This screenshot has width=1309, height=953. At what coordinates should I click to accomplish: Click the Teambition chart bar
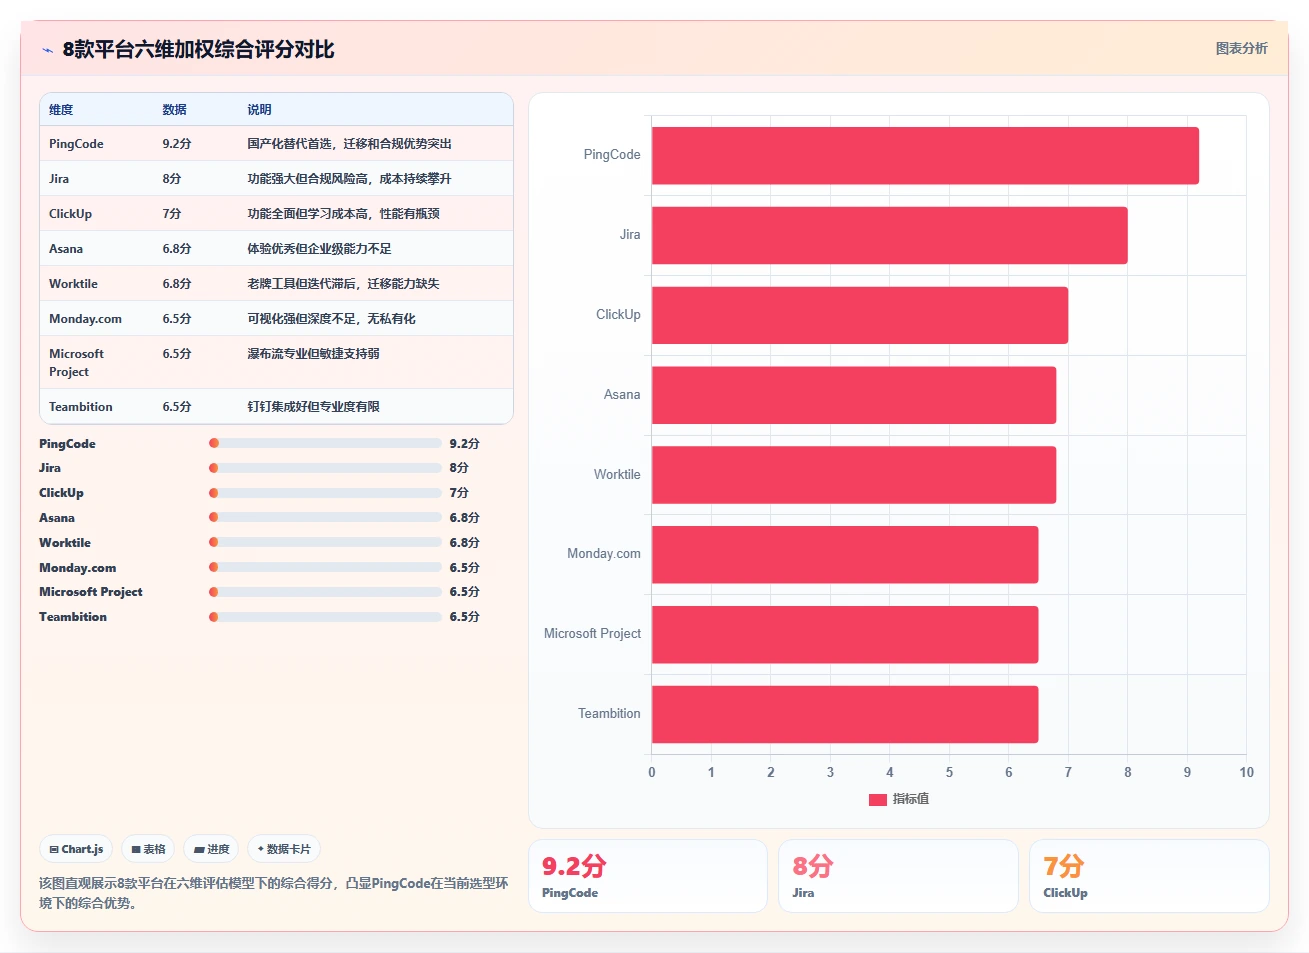point(845,714)
